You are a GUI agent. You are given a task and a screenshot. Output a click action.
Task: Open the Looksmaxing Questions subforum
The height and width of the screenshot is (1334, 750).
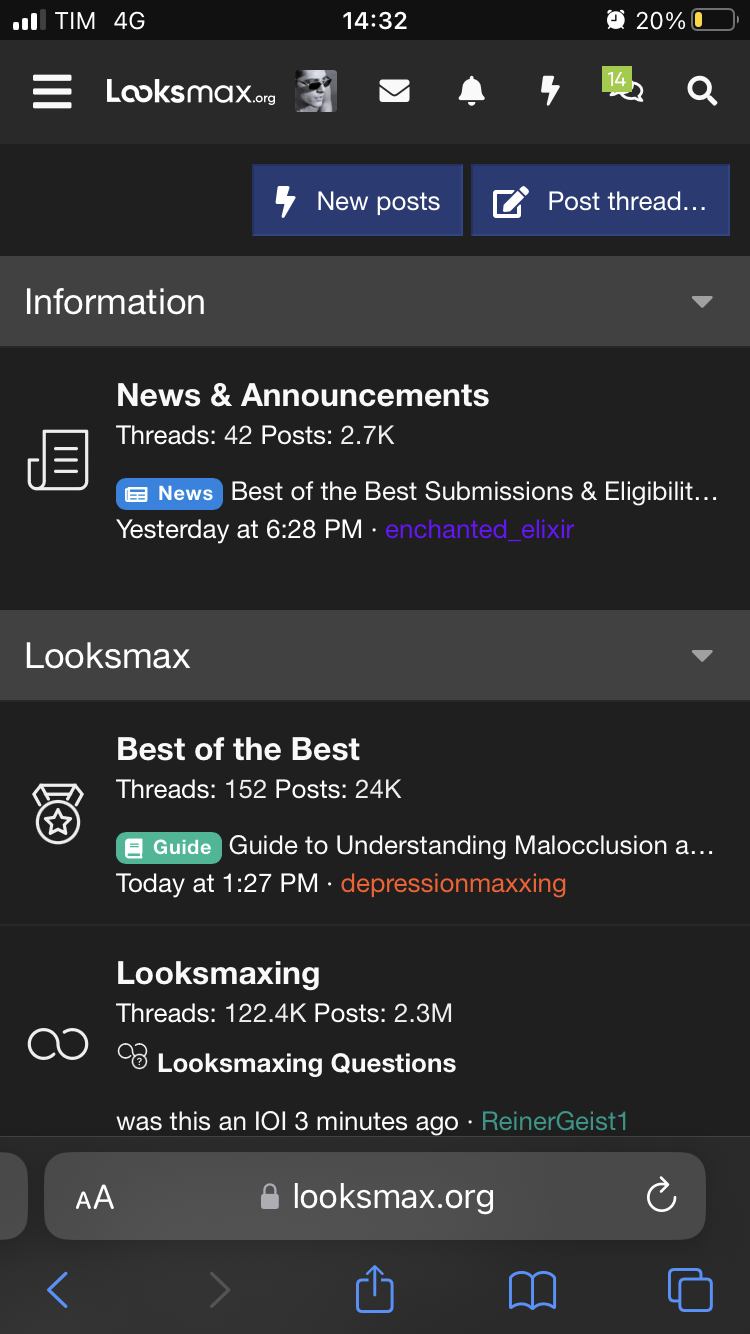[x=306, y=1063]
